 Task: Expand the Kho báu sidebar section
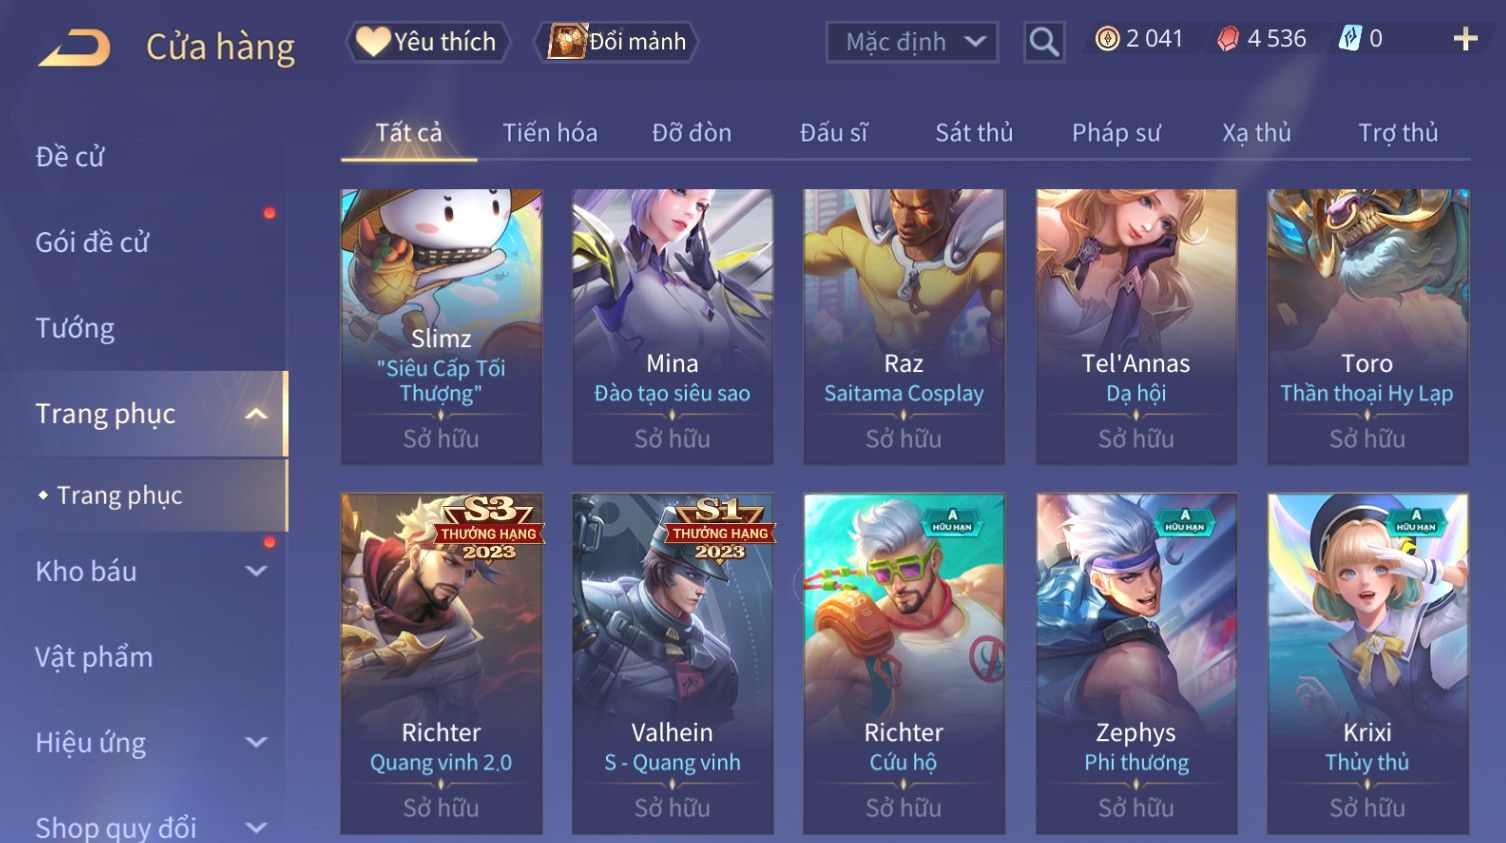[256, 571]
